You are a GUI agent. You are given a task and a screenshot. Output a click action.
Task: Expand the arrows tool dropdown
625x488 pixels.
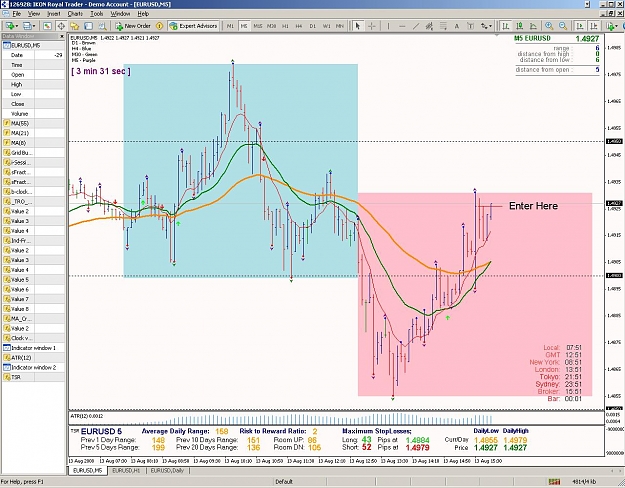(490, 26)
